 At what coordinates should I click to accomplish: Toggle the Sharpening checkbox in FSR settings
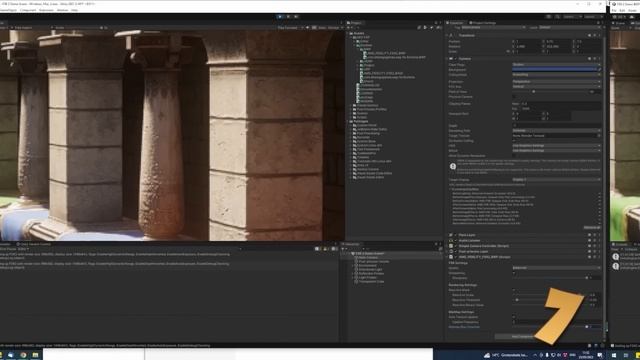pyautogui.click(x=514, y=273)
